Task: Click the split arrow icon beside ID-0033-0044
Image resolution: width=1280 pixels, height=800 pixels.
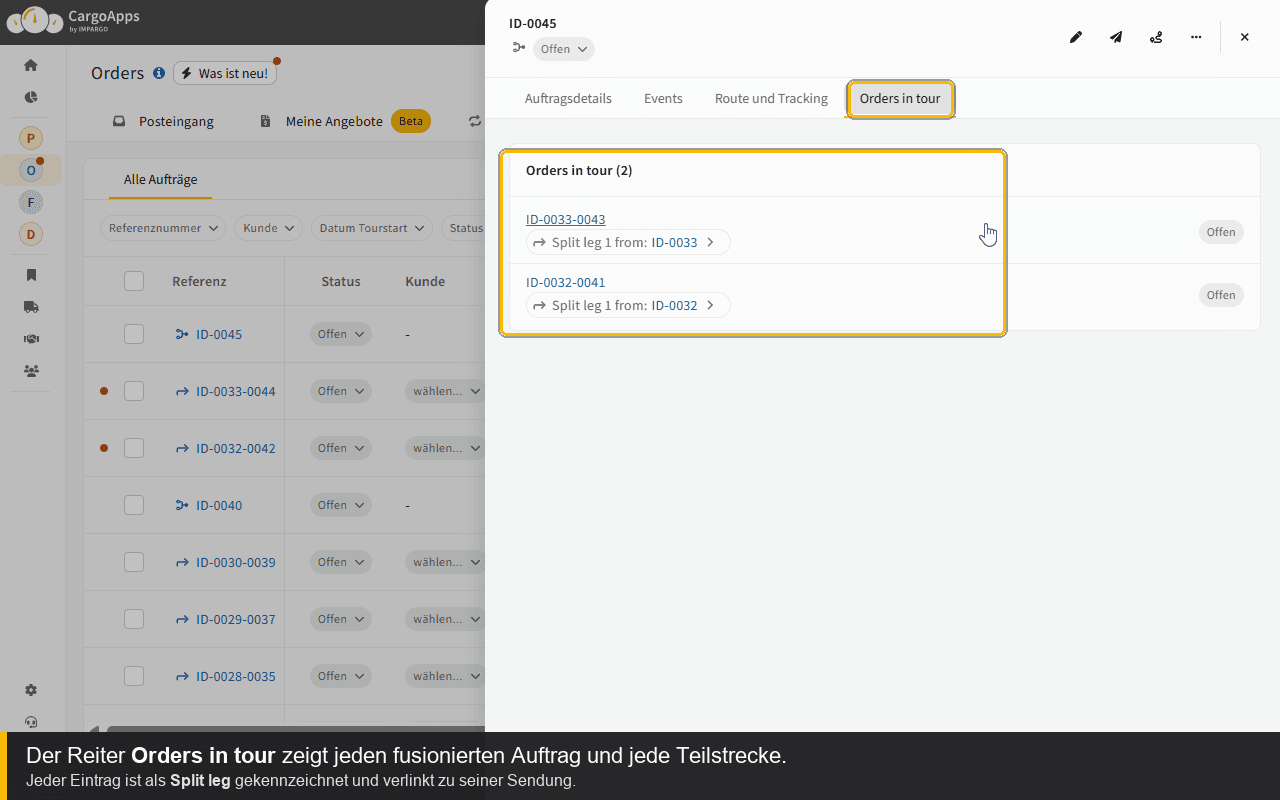Action: (182, 391)
